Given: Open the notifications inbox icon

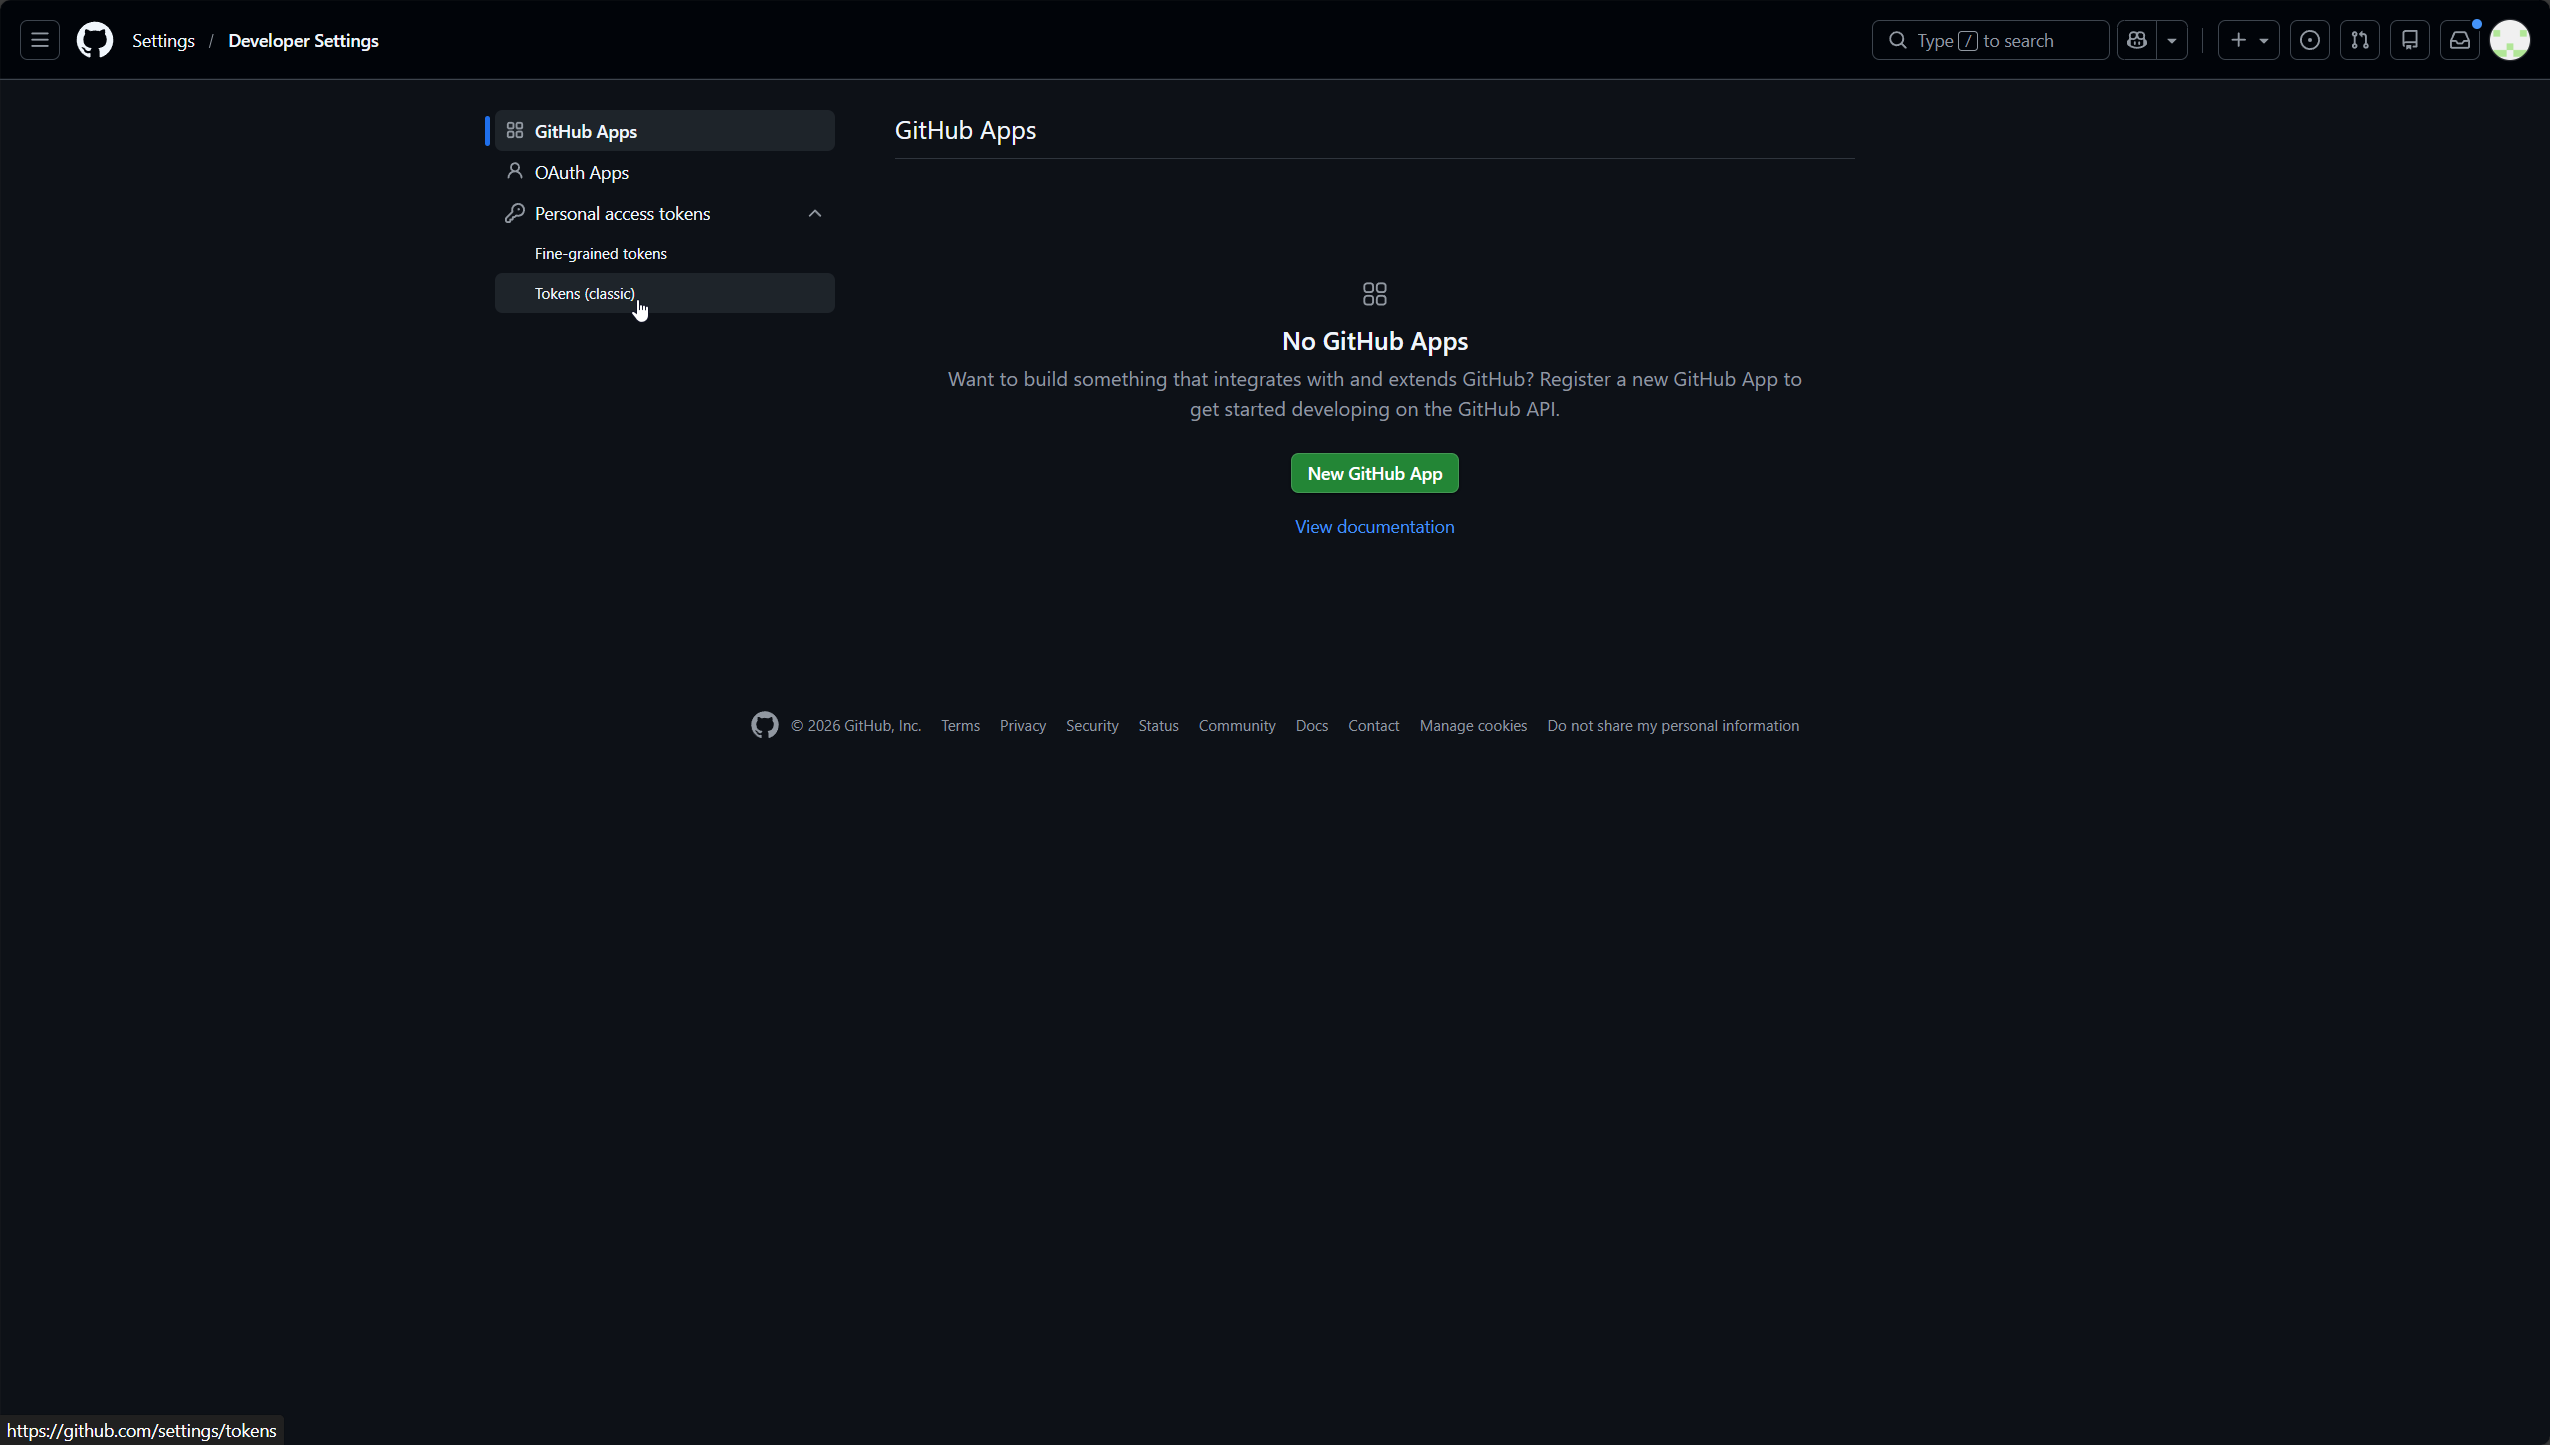Looking at the screenshot, I should (2459, 40).
